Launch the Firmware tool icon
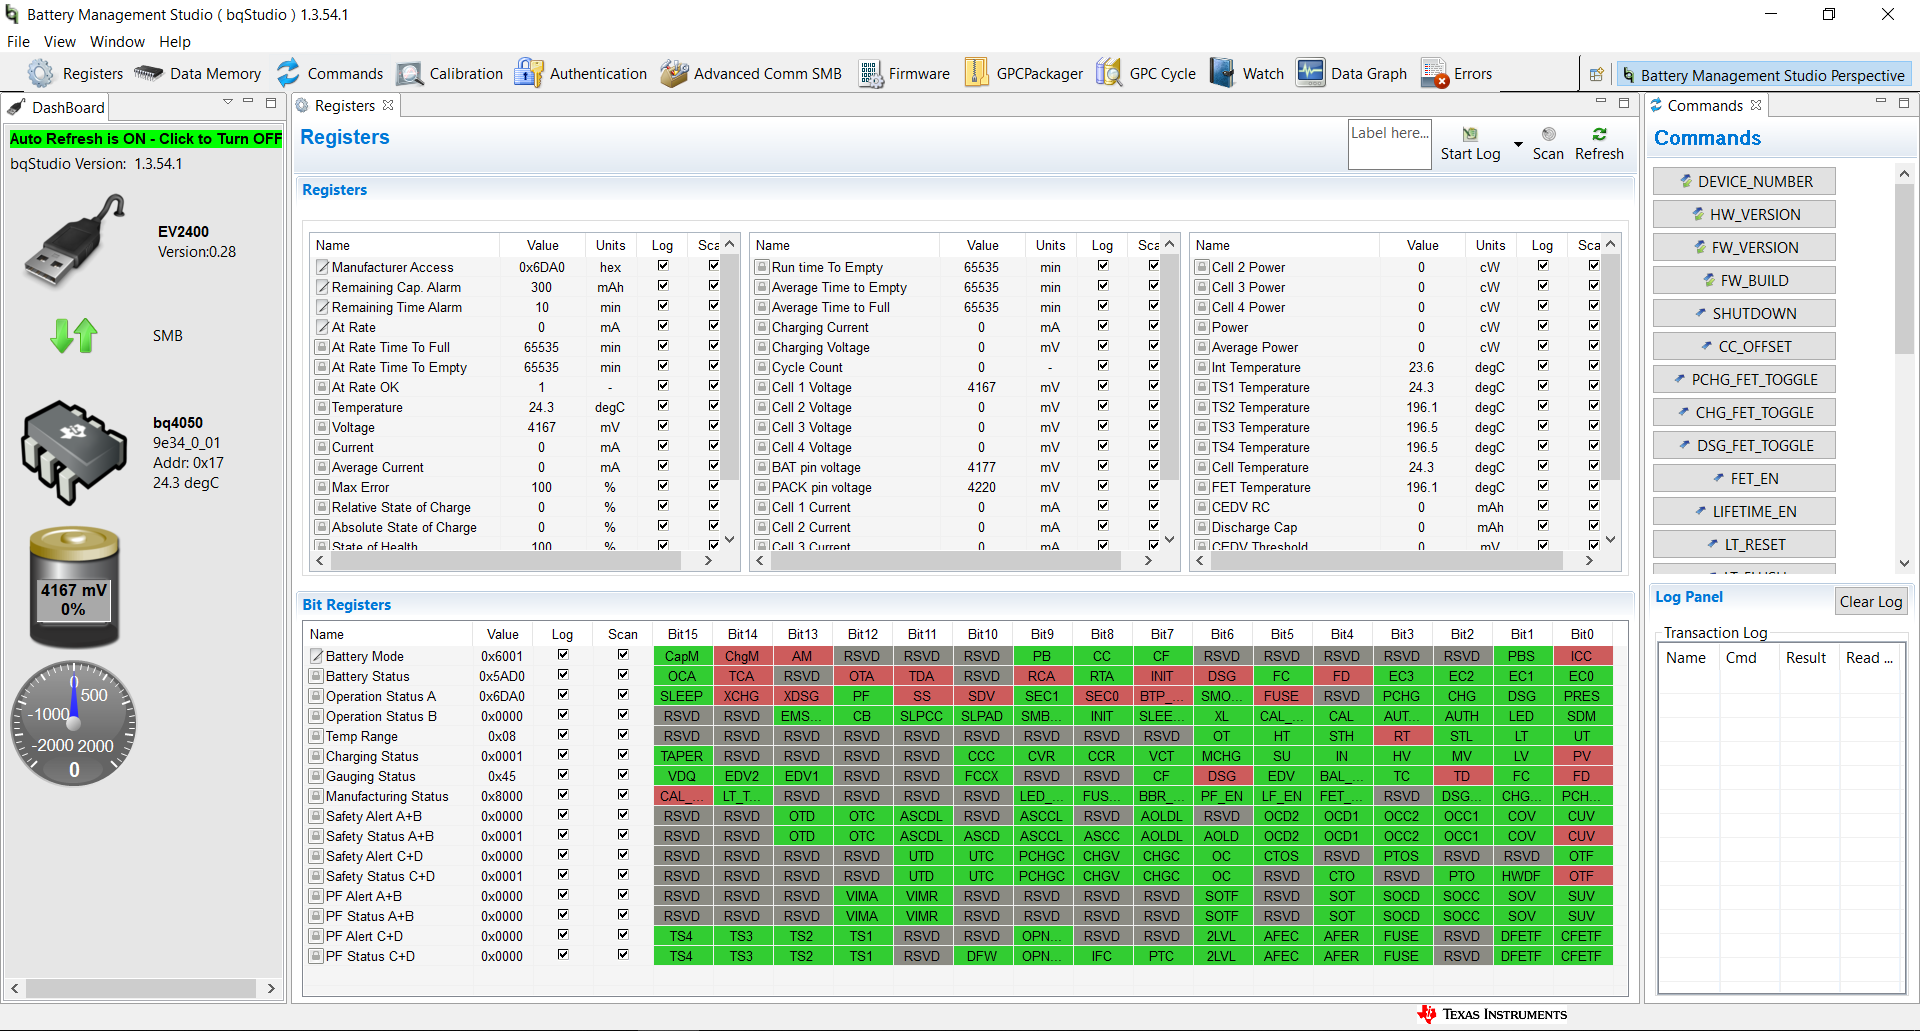 coord(870,74)
